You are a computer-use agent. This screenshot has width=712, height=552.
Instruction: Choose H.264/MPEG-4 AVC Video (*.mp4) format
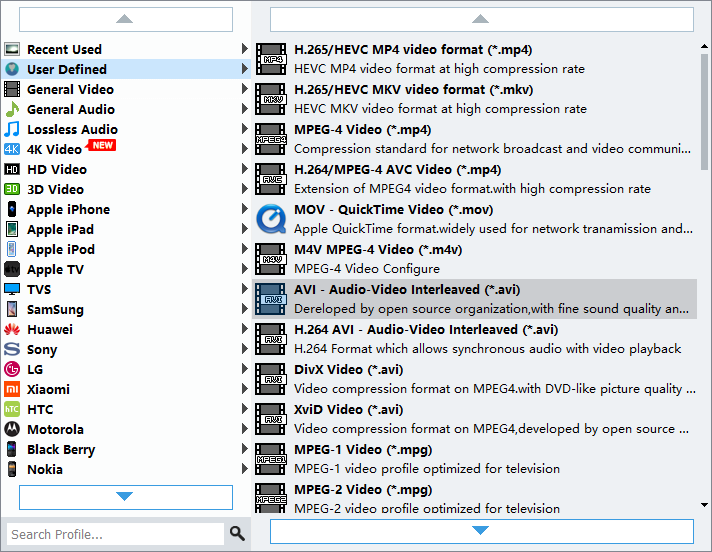[475, 179]
